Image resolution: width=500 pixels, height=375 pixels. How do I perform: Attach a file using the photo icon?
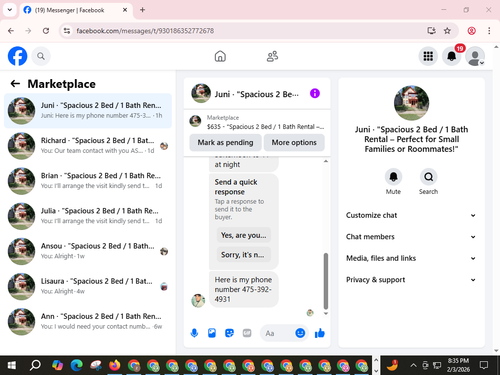click(212, 333)
